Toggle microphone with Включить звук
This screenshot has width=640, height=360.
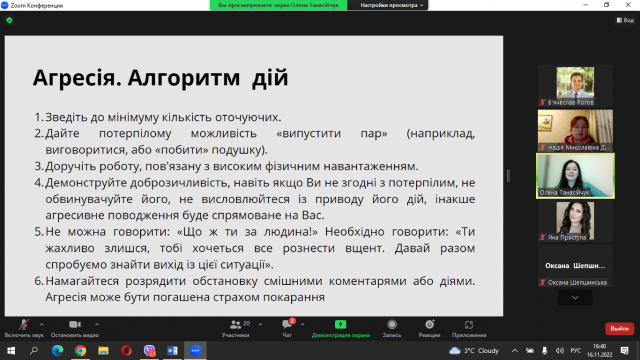click(24, 329)
